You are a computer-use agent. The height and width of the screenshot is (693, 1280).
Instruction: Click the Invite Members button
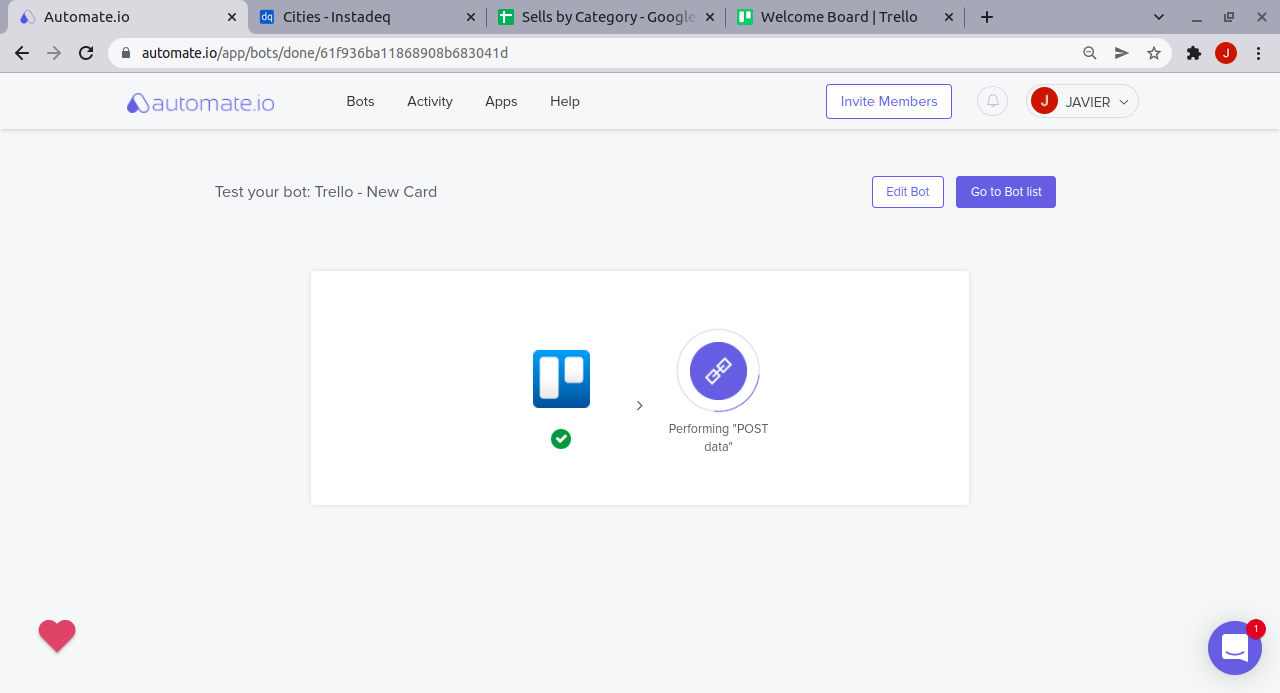pos(889,101)
